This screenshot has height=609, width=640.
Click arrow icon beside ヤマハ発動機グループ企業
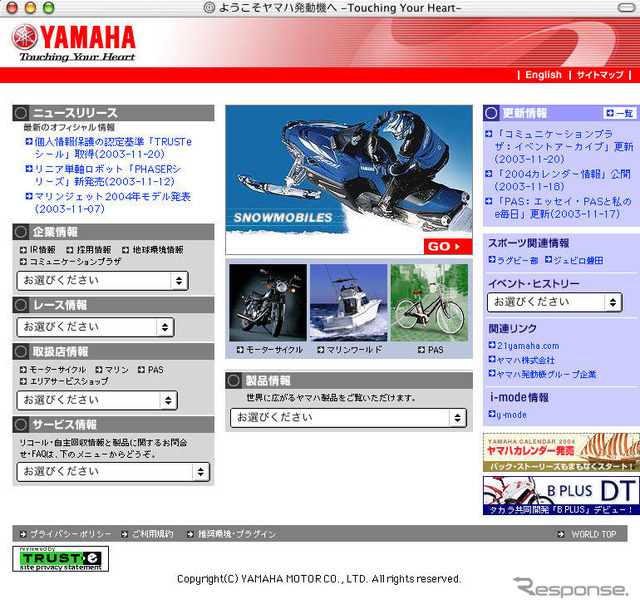492,373
